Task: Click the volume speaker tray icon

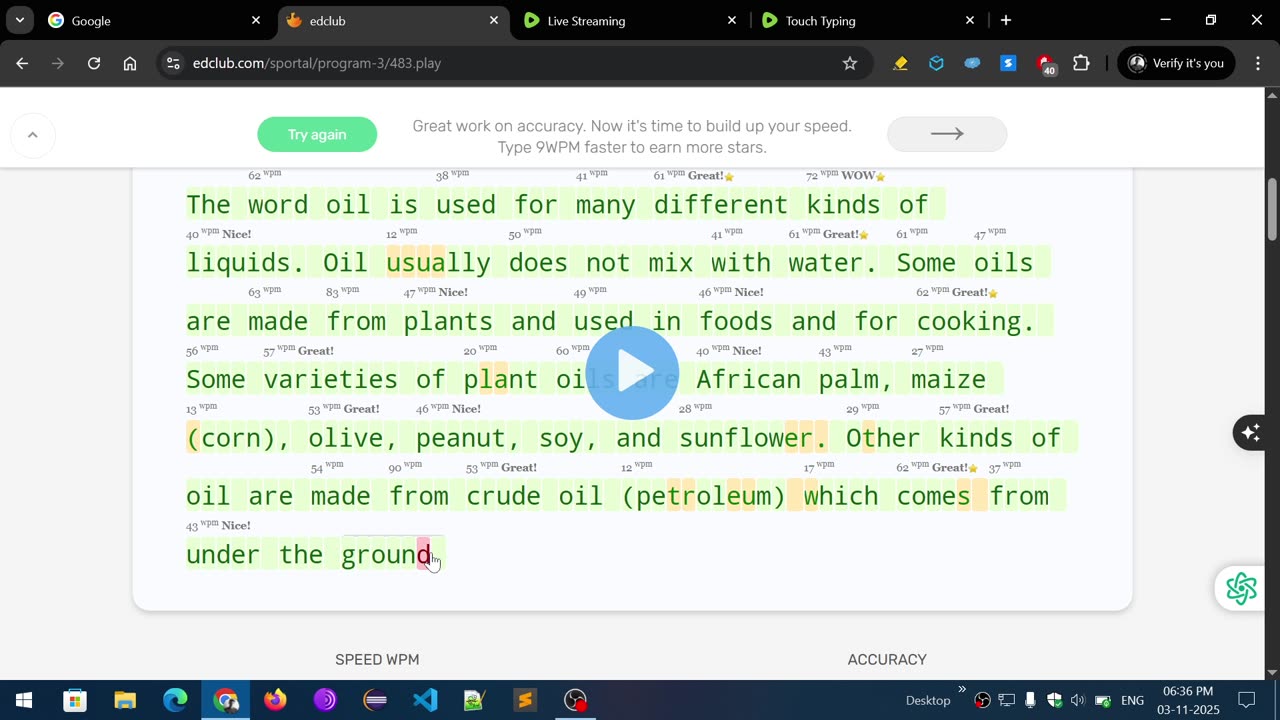Action: [x=1078, y=700]
